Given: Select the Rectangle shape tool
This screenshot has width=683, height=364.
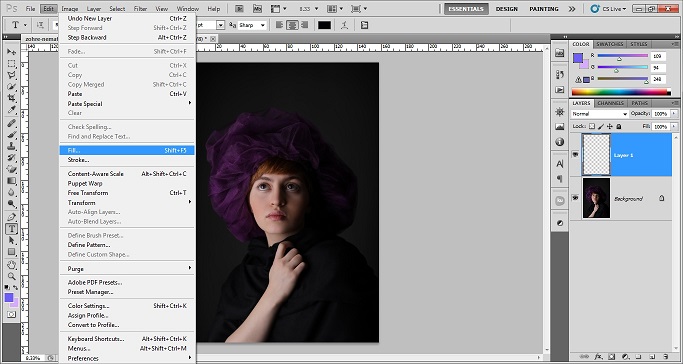Looking at the screenshot, I should [11, 252].
